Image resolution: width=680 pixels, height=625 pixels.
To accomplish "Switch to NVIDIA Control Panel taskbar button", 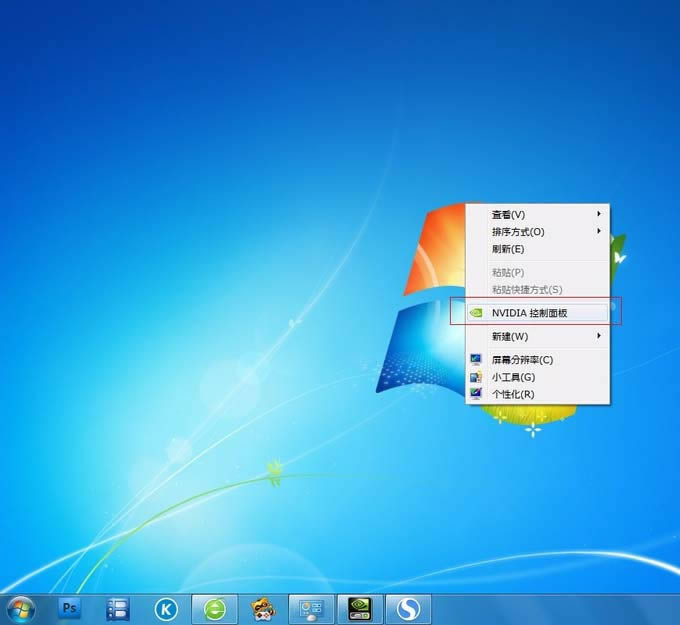I will tap(360, 610).
